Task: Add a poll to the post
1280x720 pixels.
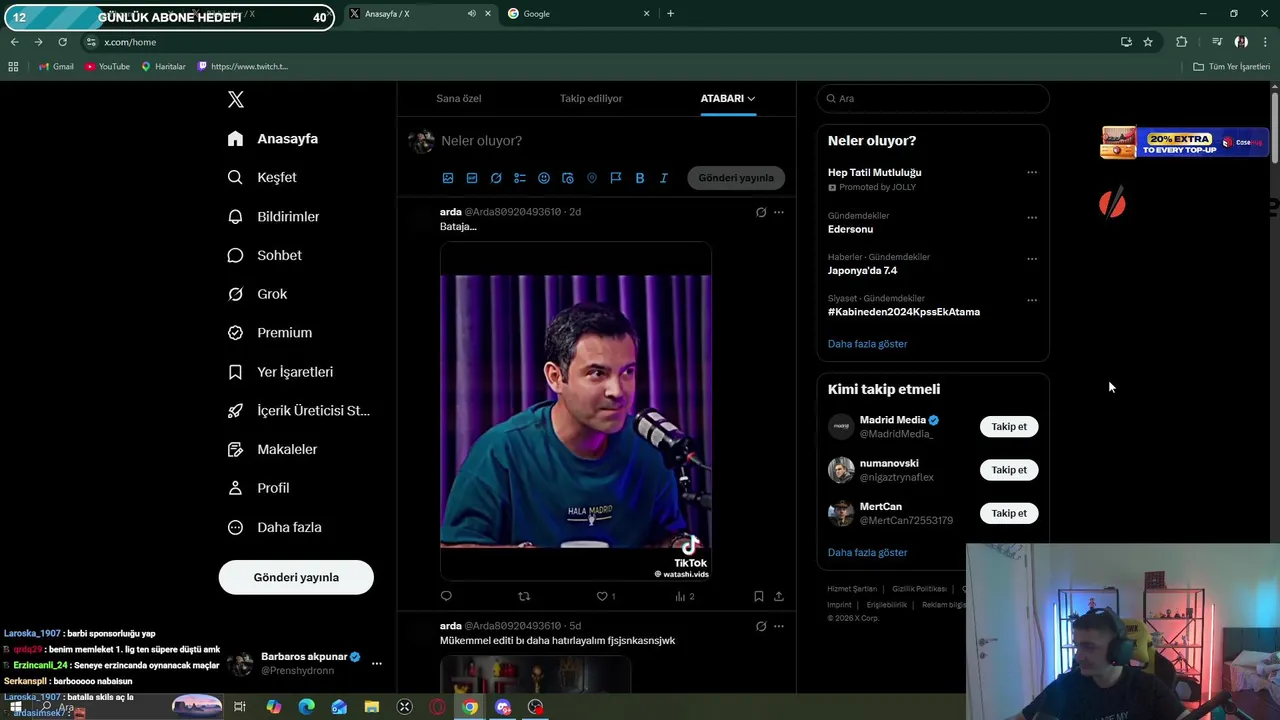Action: (x=520, y=178)
